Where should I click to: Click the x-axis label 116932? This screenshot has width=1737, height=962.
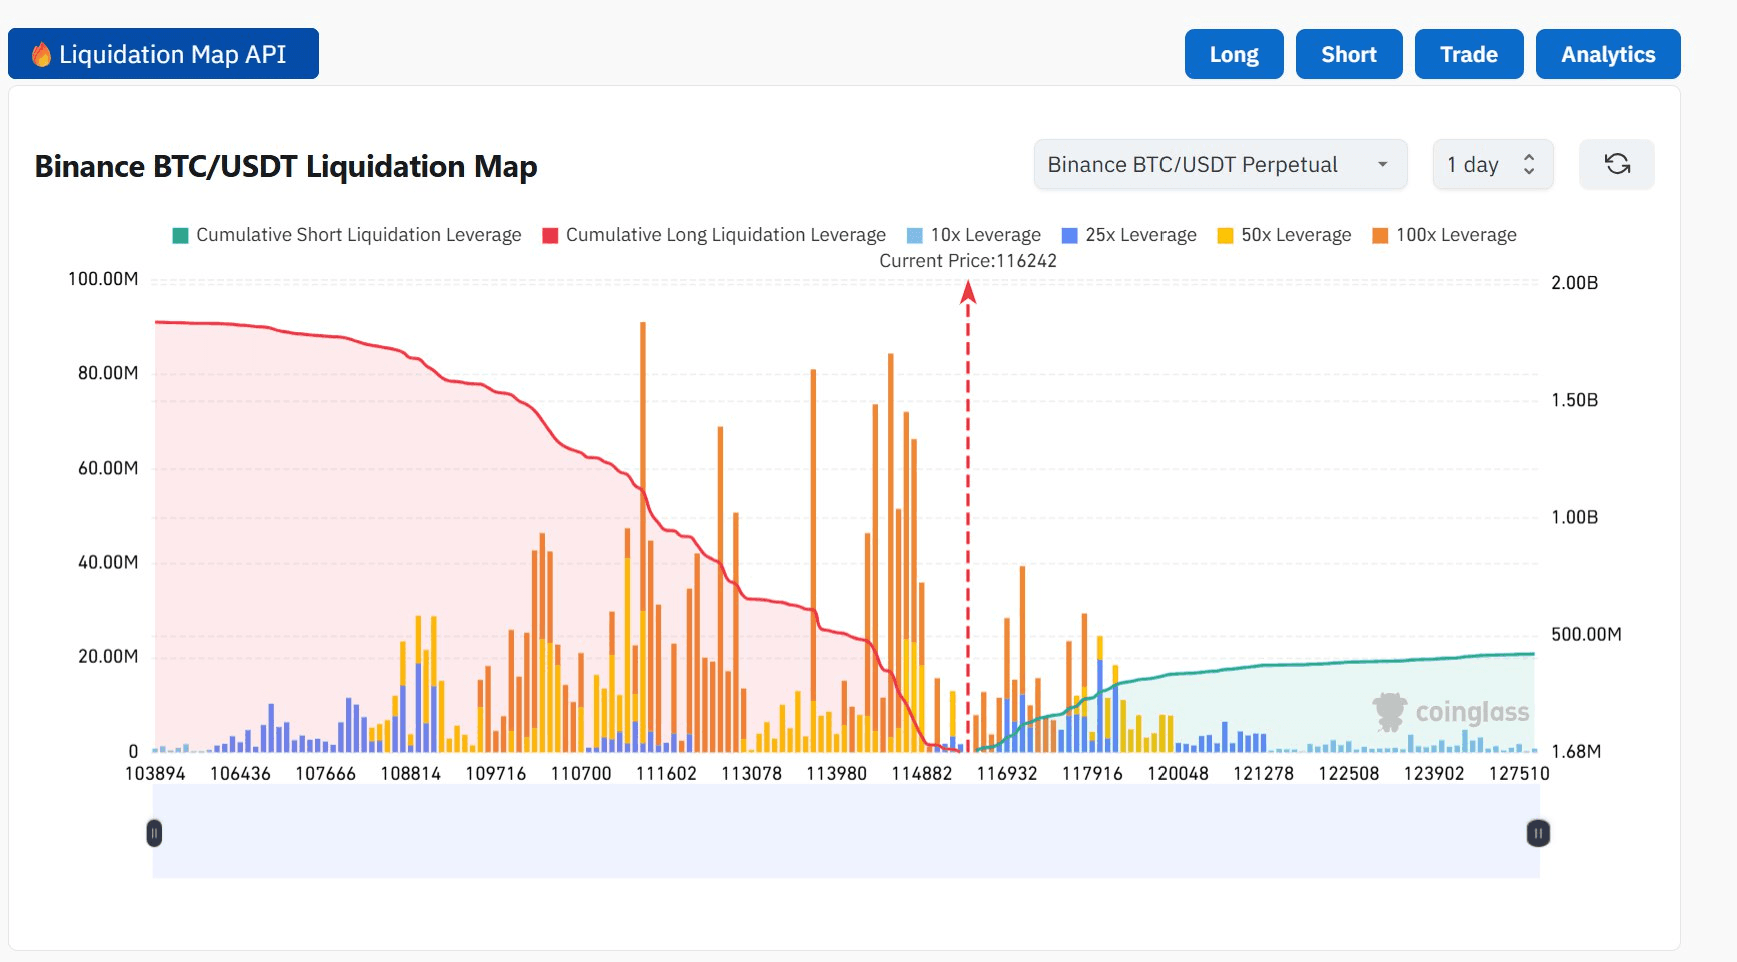pyautogui.click(x=1007, y=774)
